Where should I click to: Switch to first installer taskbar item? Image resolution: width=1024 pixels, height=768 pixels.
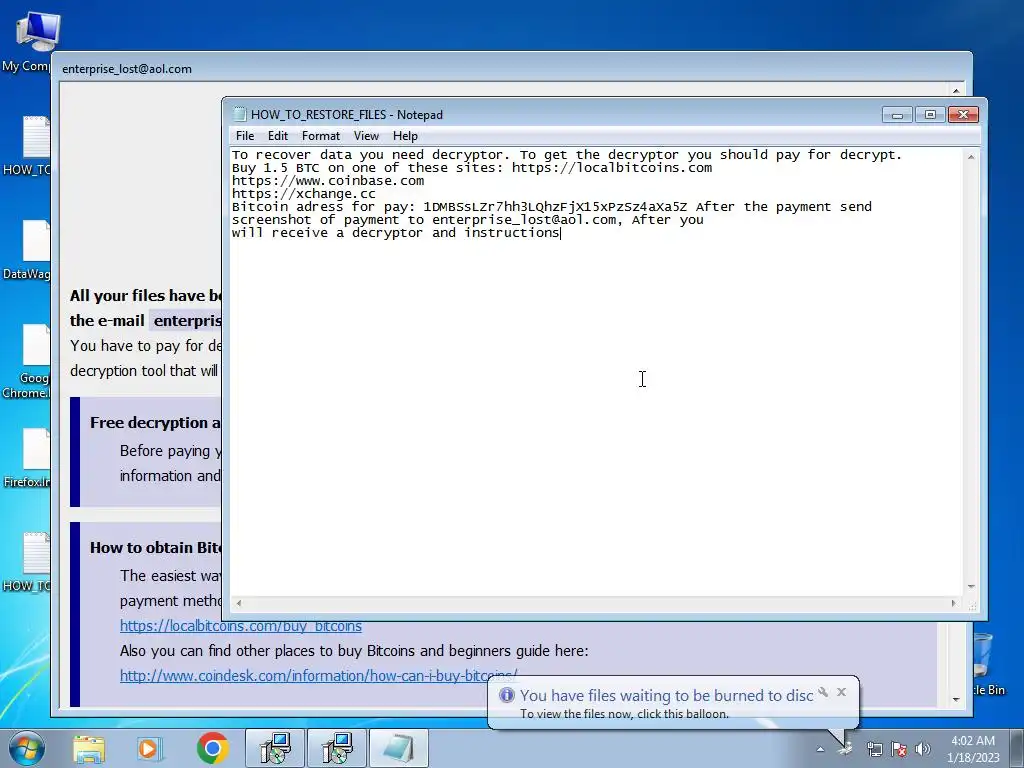coord(274,748)
